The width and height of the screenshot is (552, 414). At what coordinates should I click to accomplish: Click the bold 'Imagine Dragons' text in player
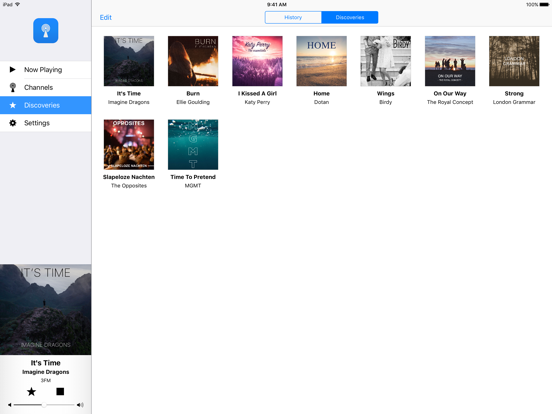click(x=45, y=372)
